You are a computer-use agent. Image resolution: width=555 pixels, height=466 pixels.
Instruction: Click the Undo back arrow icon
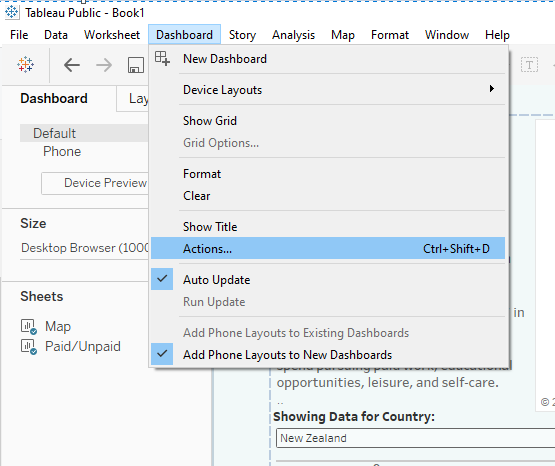tap(71, 65)
